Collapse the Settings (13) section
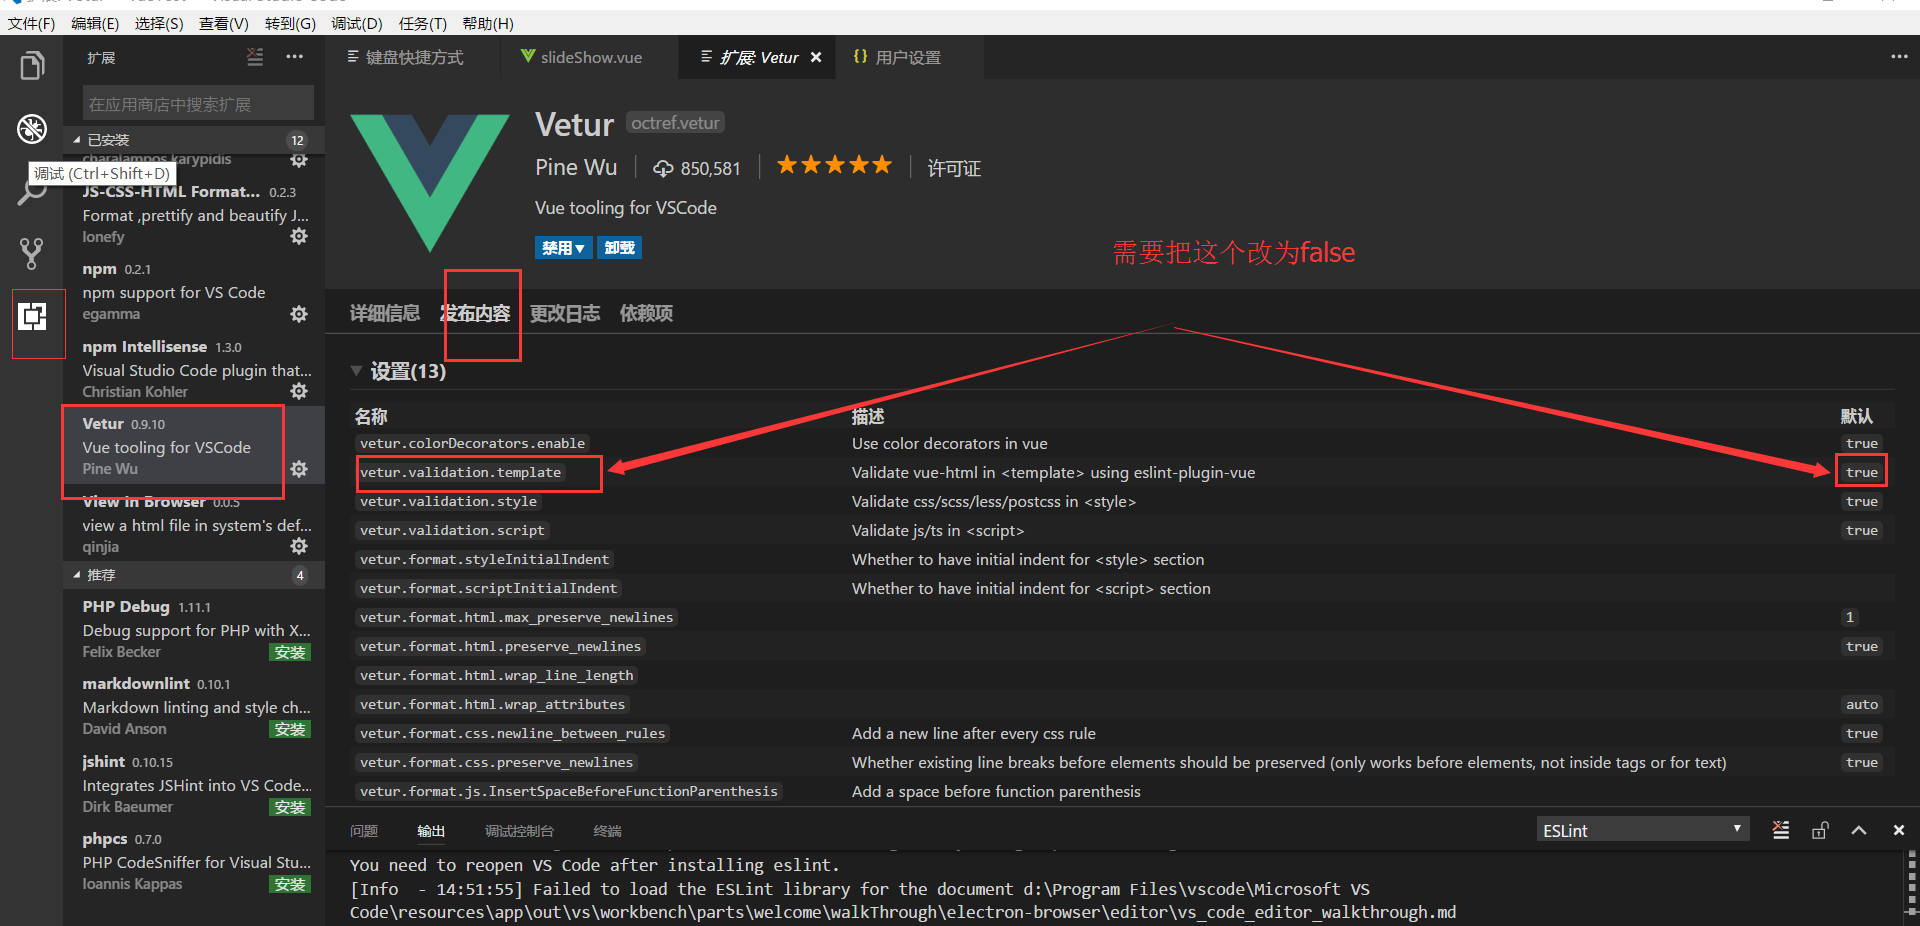This screenshot has height=926, width=1920. (x=398, y=371)
